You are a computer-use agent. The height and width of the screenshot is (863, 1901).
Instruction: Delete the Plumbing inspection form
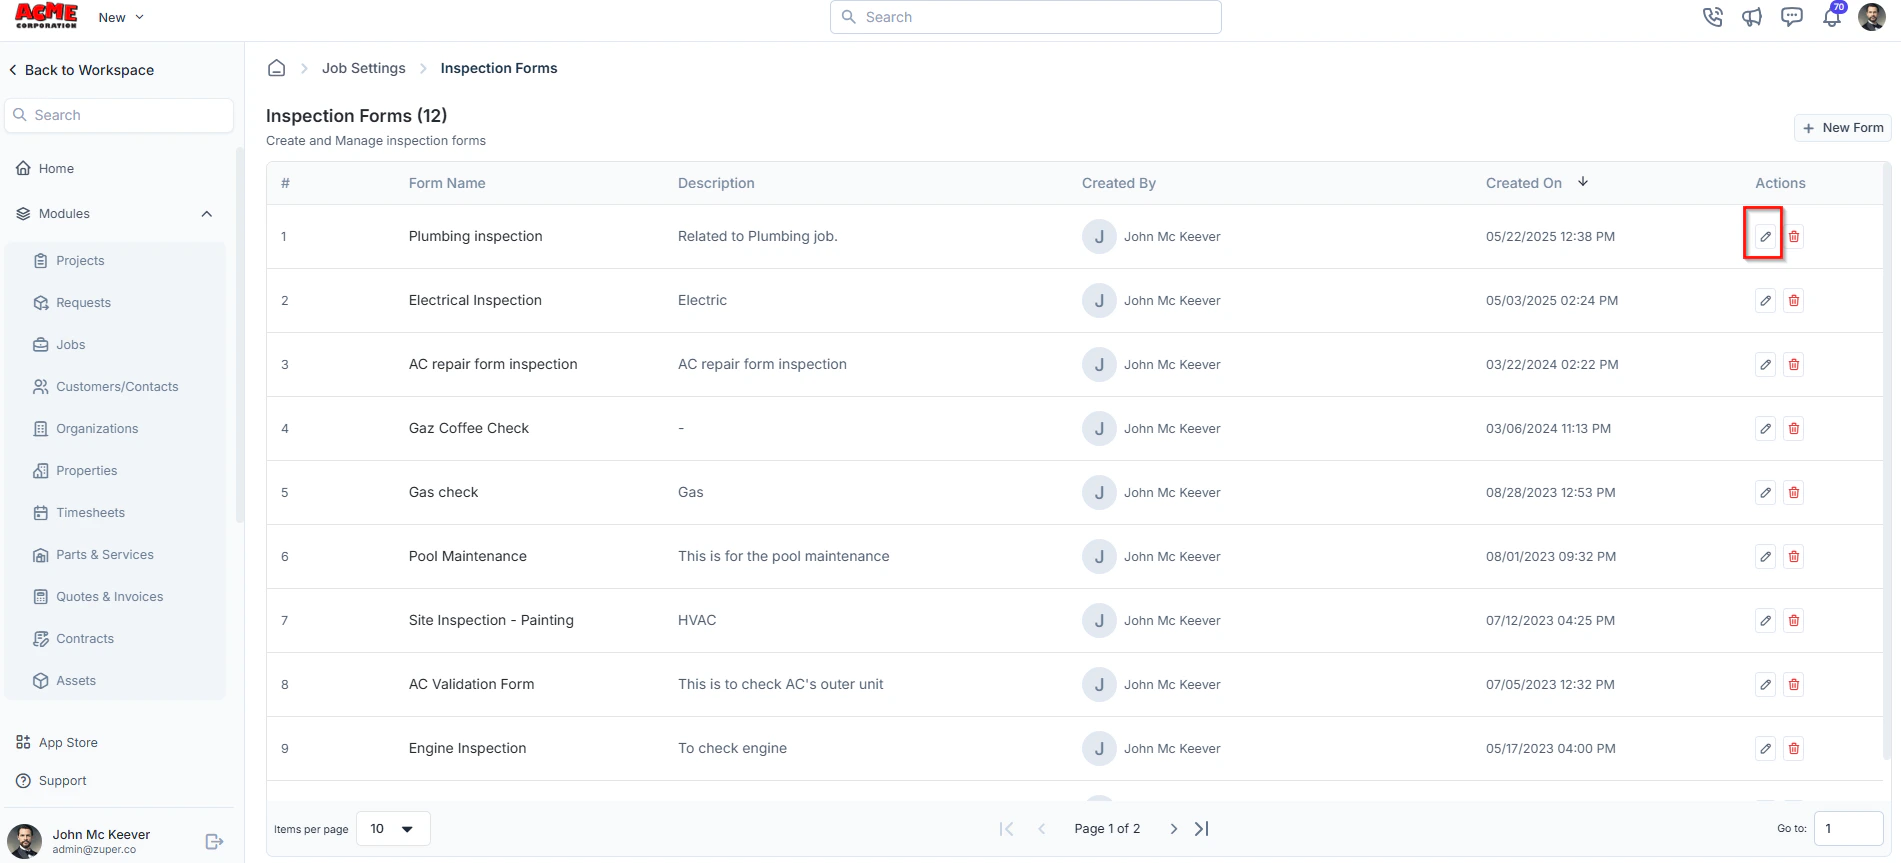(x=1794, y=237)
